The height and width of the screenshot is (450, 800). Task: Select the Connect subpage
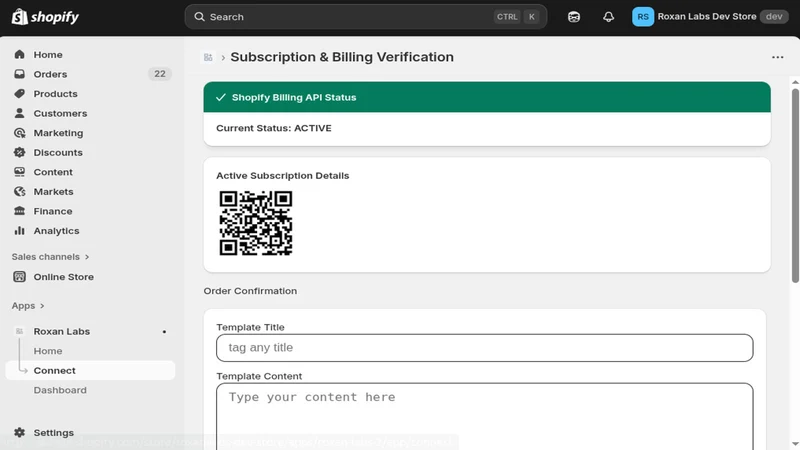pos(90,370)
